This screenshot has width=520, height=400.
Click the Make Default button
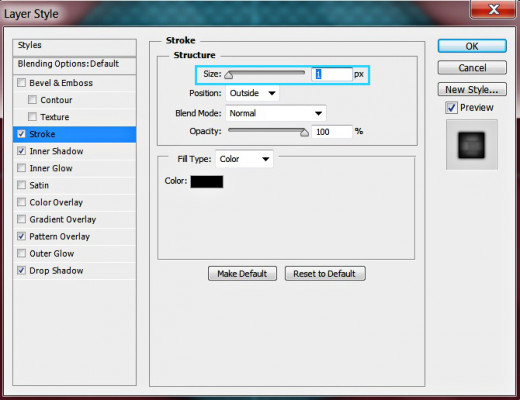(242, 274)
